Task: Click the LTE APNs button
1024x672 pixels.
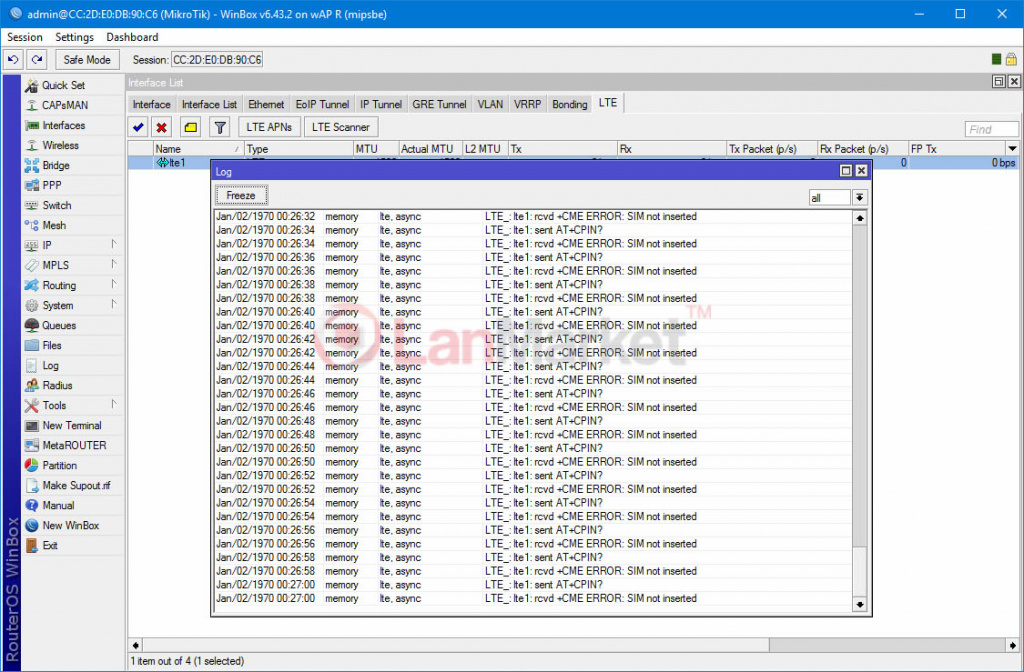Action: pyautogui.click(x=269, y=128)
